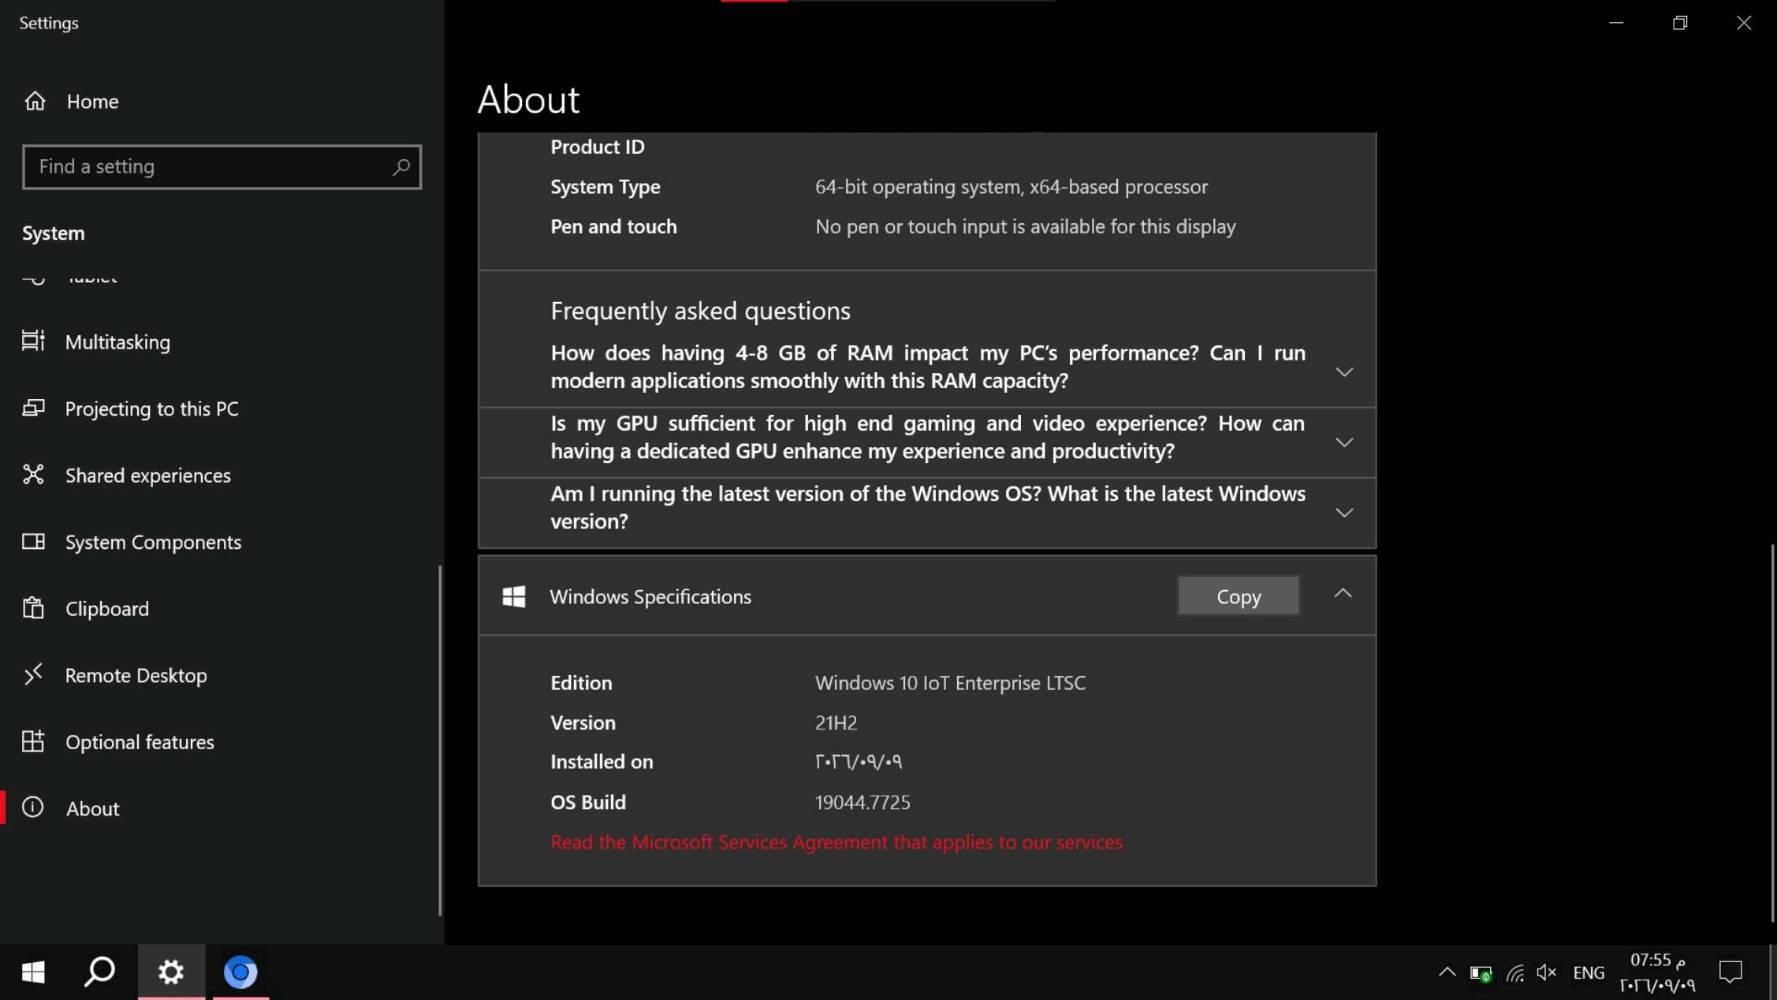Click the Settings gear on the taskbar

click(171, 972)
